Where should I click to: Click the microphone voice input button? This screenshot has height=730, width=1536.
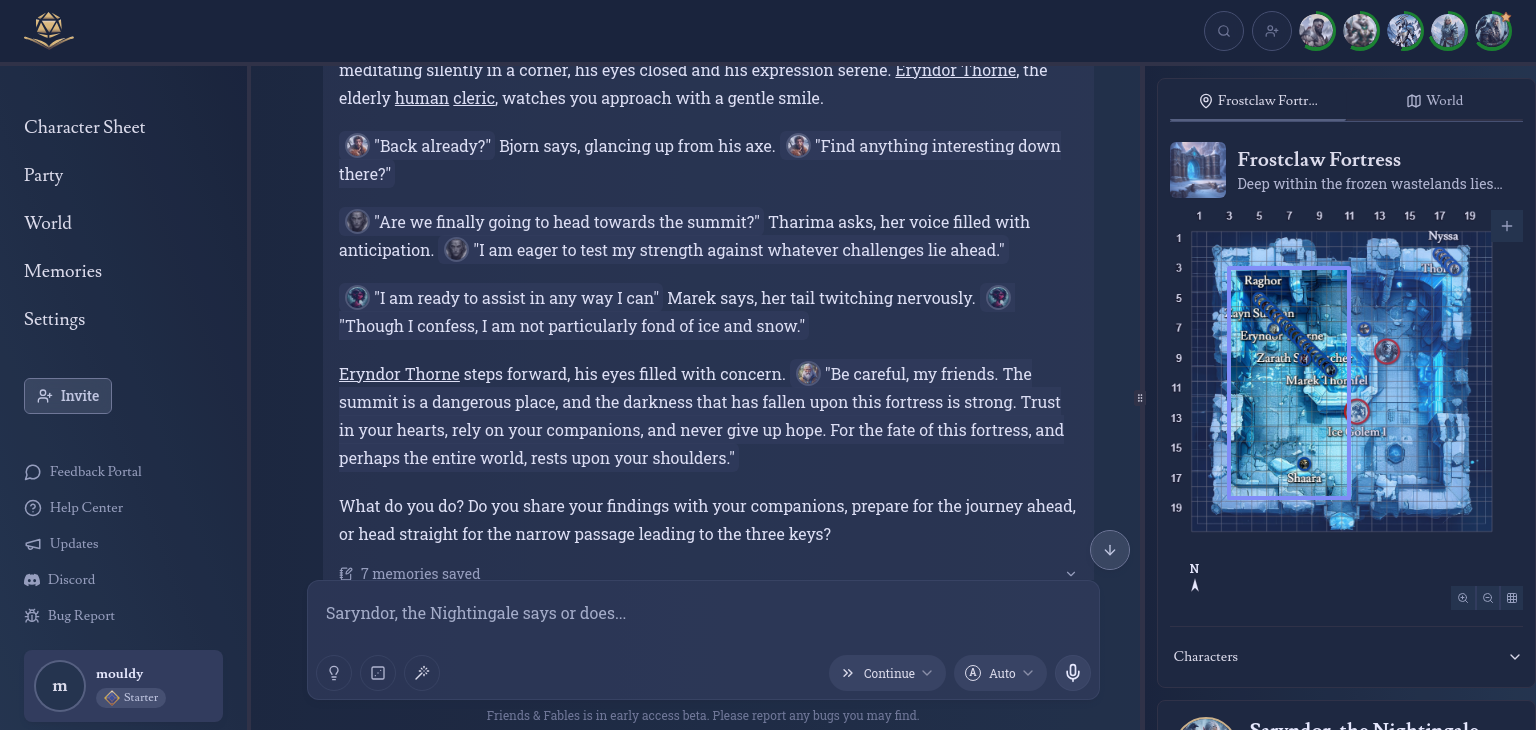[1073, 673]
